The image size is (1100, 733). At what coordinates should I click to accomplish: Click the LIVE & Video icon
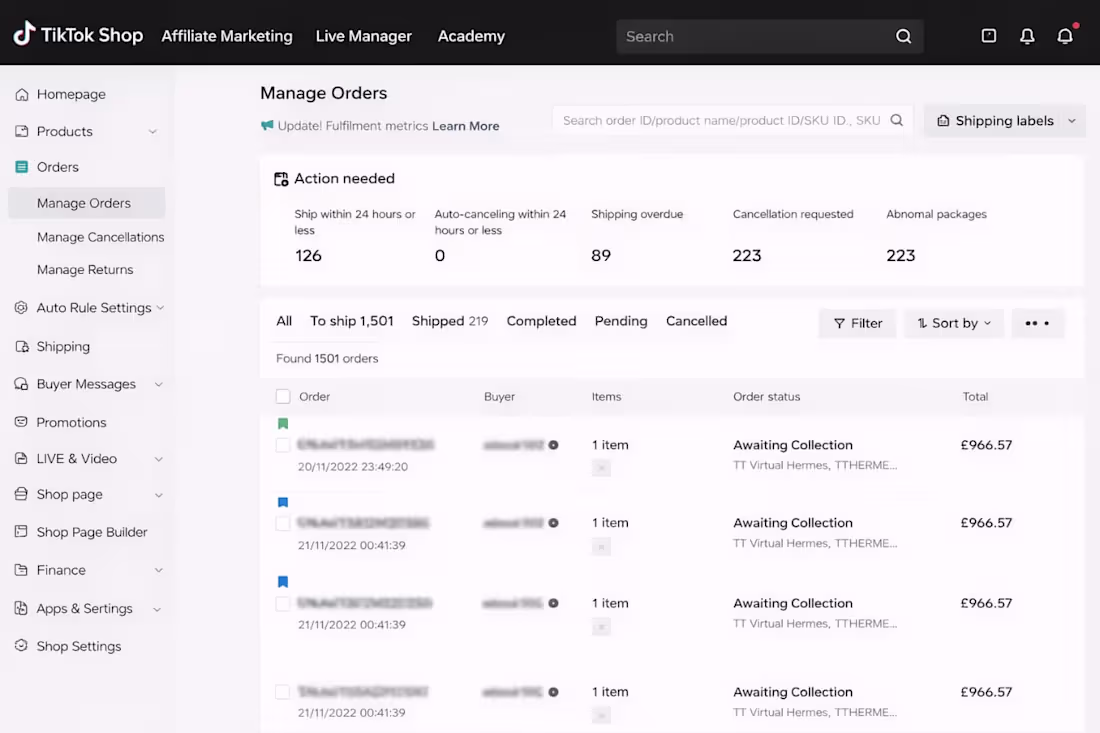point(21,458)
